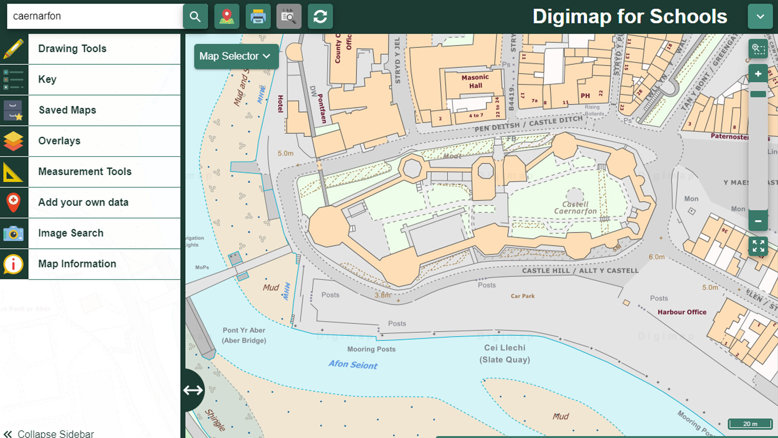
Task: Expand the Map Selector dropdown
Action: point(236,56)
